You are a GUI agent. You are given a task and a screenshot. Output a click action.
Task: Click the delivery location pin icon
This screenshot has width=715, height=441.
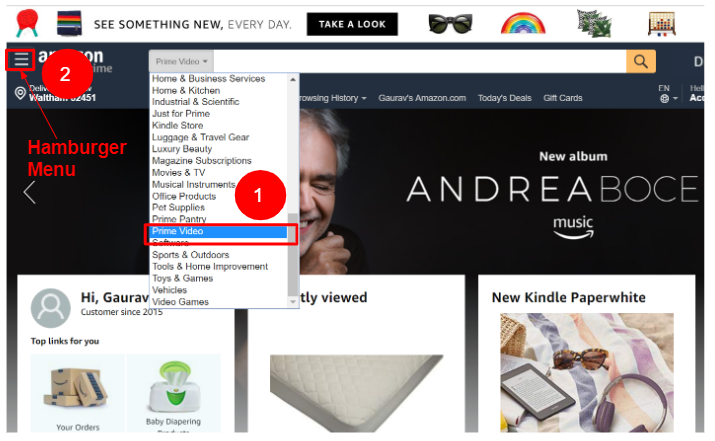pyautogui.click(x=20, y=93)
